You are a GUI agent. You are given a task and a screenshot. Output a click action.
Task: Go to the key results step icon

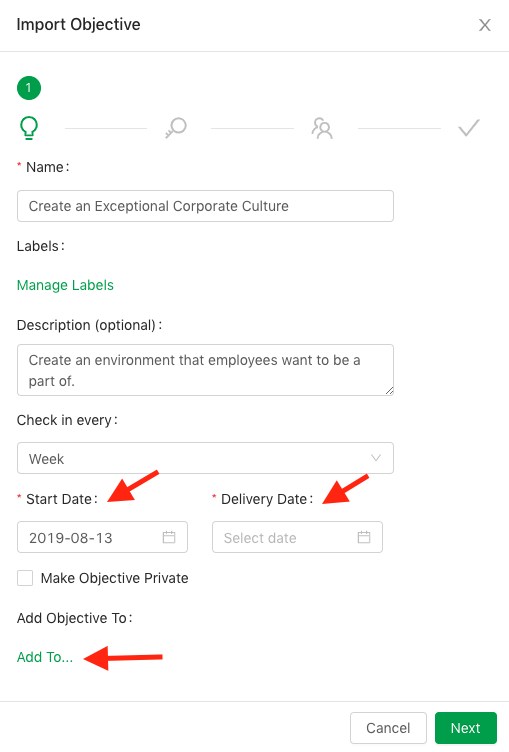(x=176, y=128)
